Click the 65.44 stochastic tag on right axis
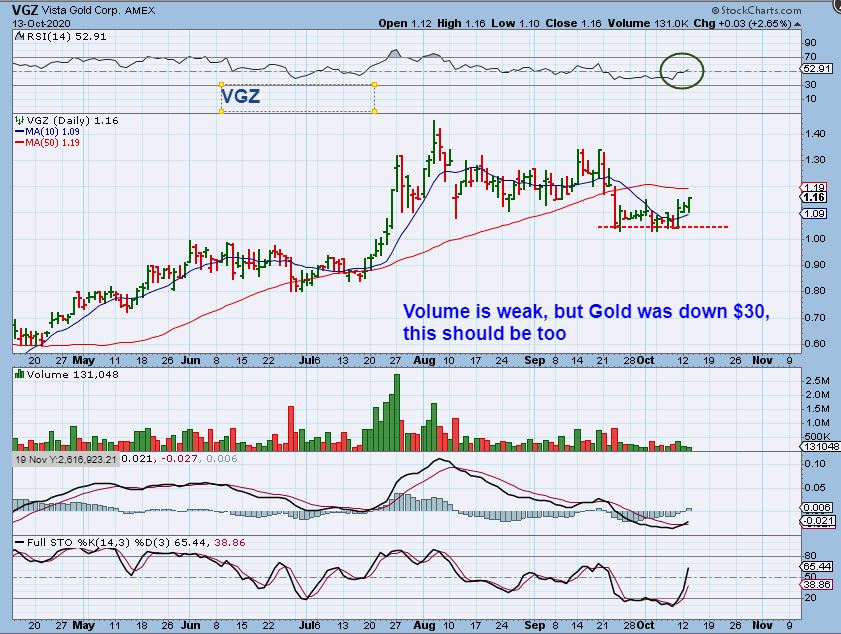 click(x=817, y=566)
